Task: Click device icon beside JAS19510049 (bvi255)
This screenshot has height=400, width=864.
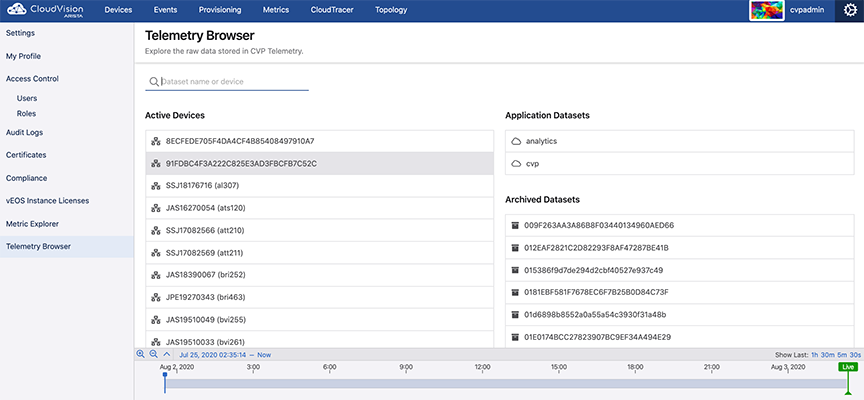Action: [156, 320]
